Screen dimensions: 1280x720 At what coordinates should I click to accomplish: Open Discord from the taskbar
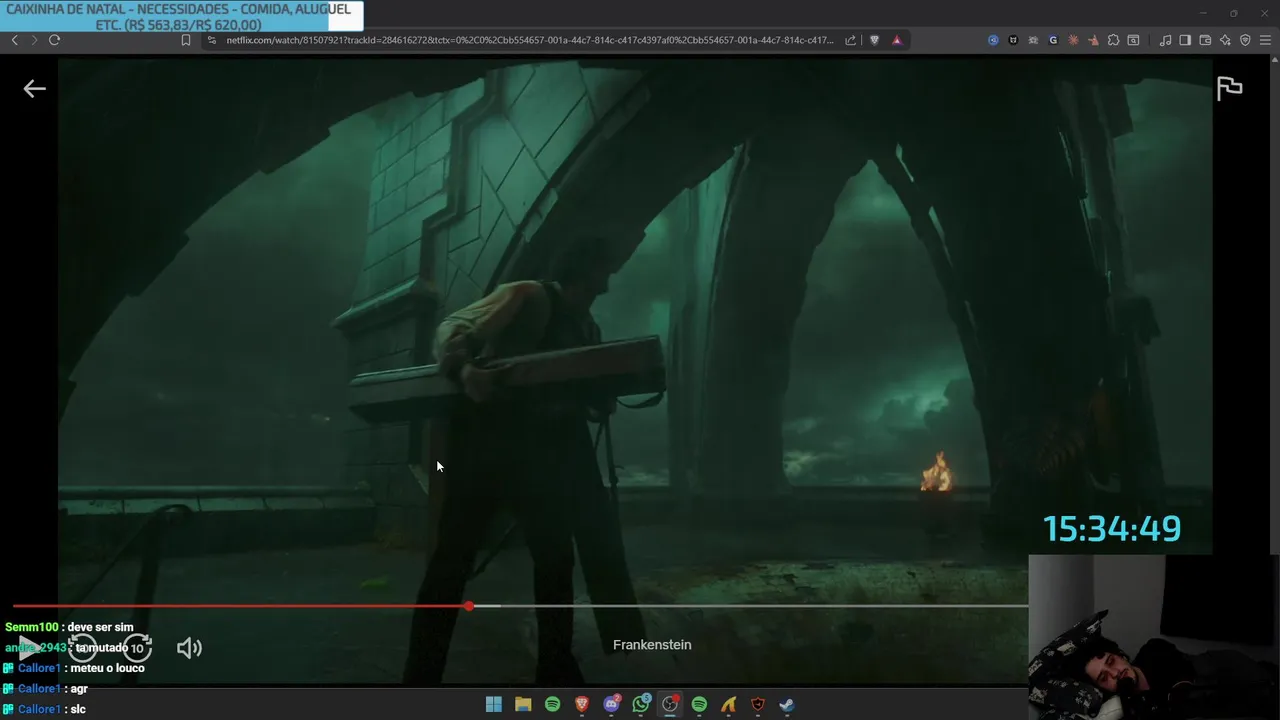(x=611, y=704)
